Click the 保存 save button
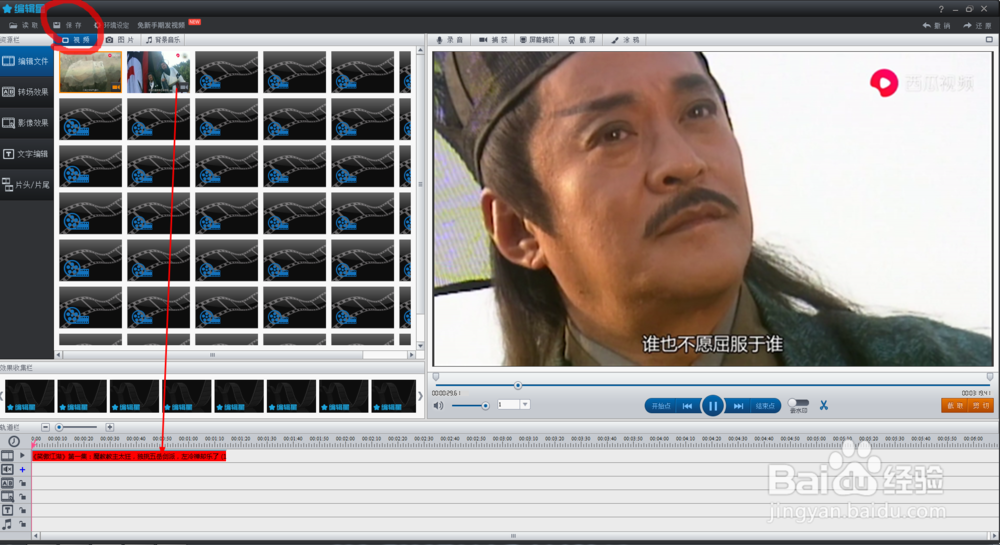This screenshot has height=545, width=1000. [x=68, y=25]
